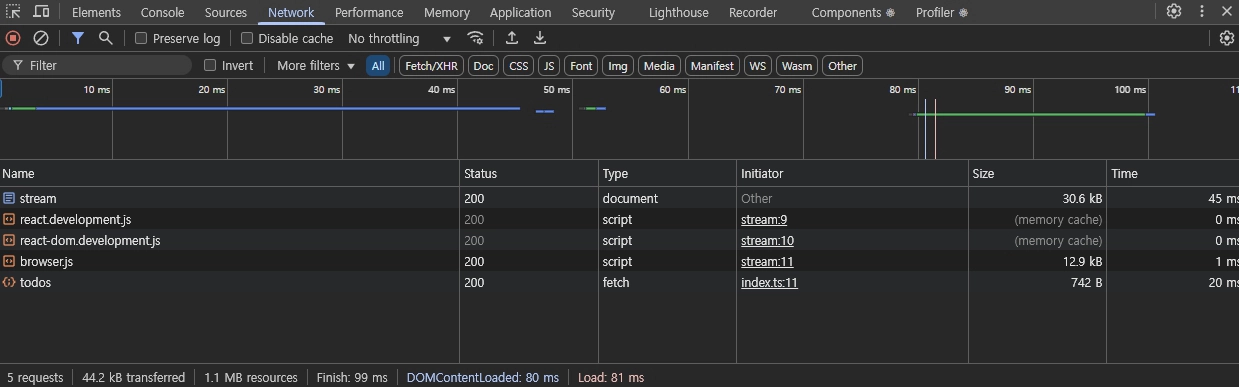This screenshot has width=1239, height=387.
Task: Export HAR file download icon
Action: pyautogui.click(x=540, y=38)
